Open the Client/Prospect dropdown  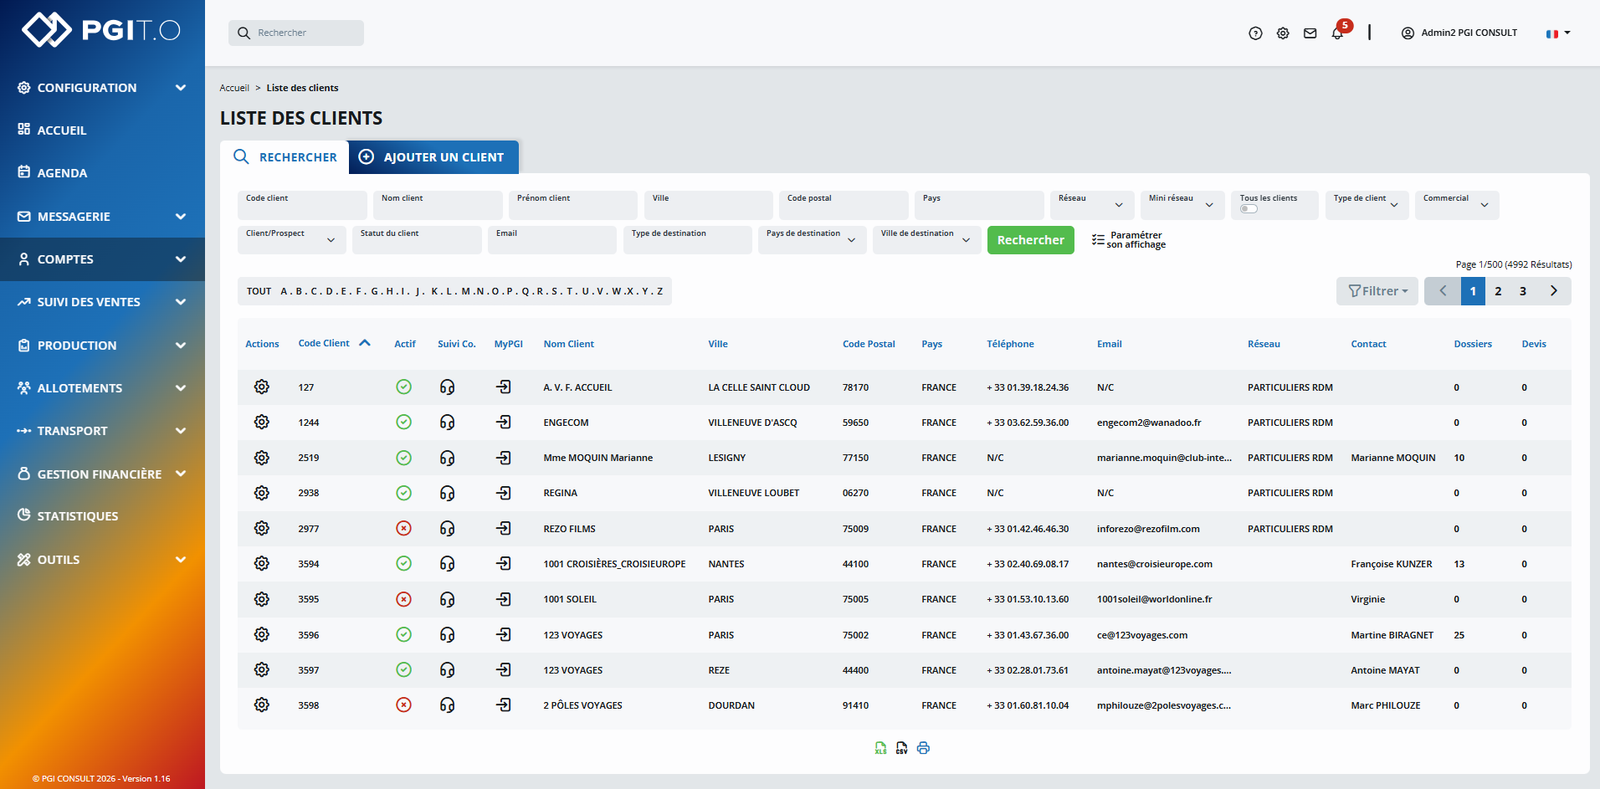[x=292, y=240]
